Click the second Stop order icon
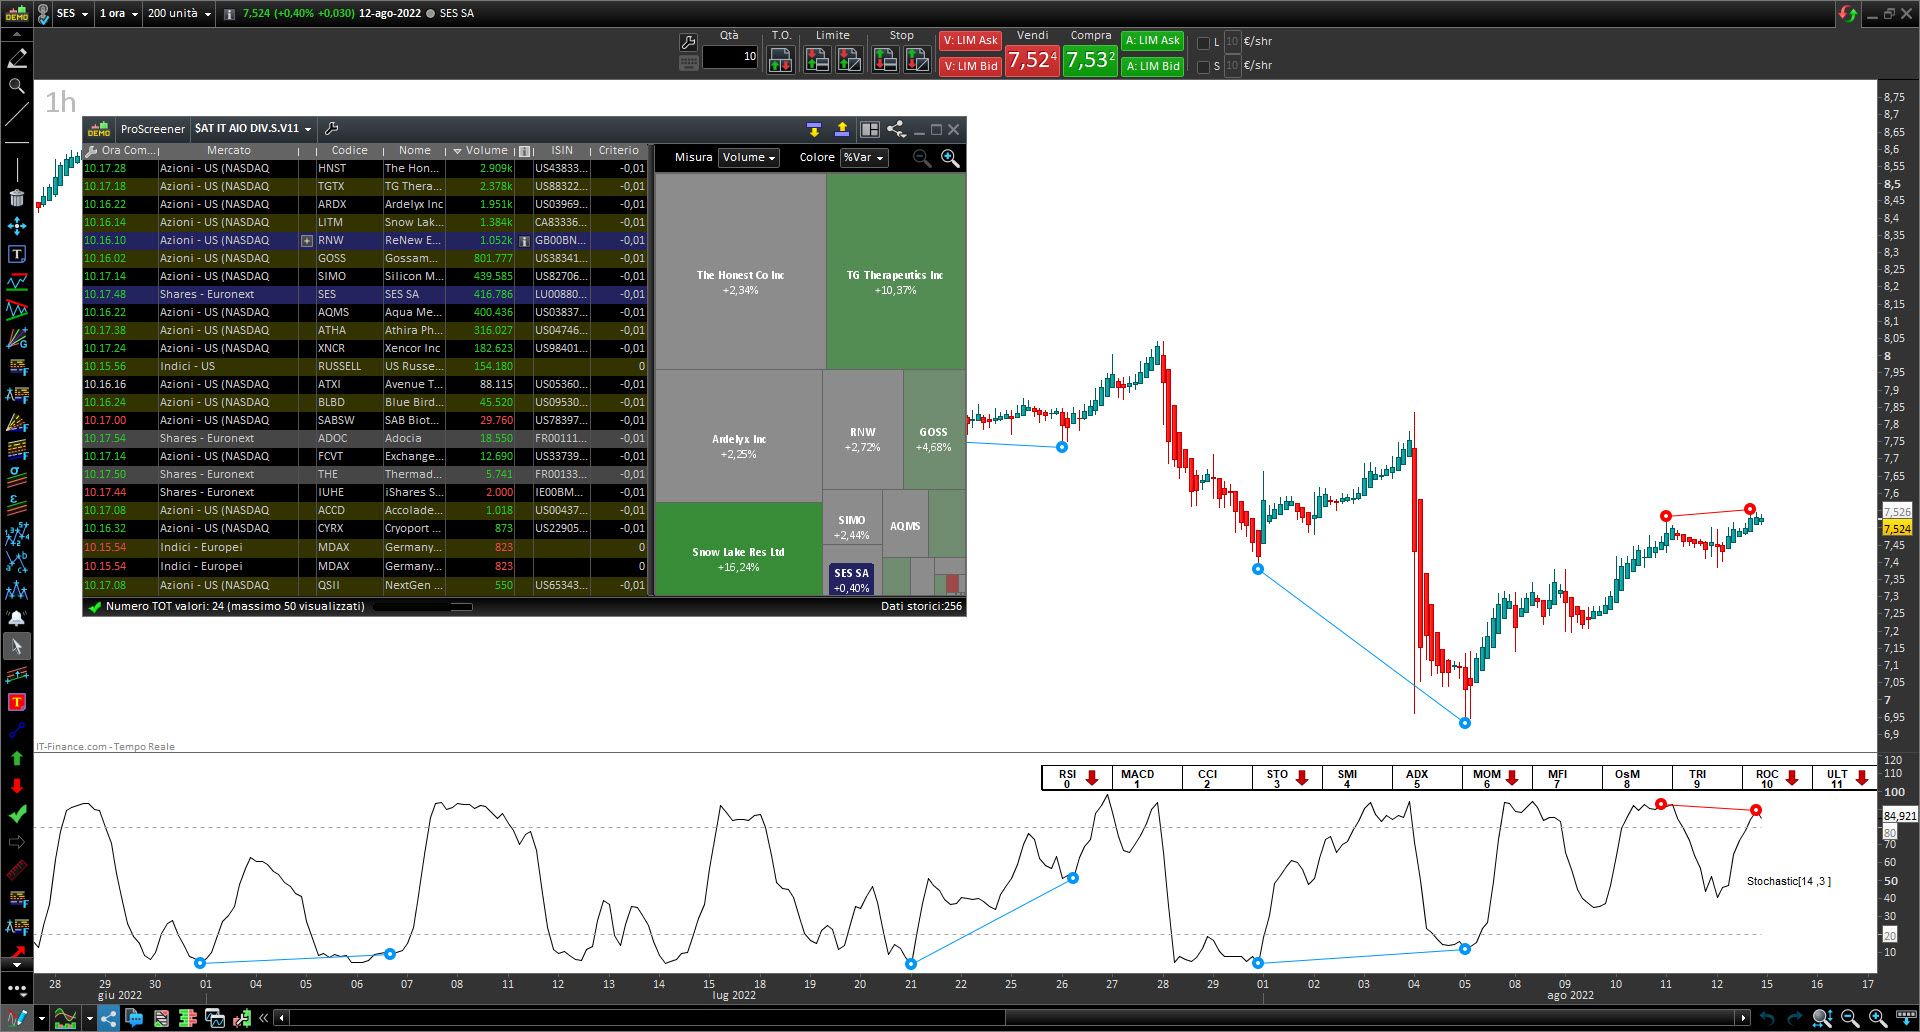This screenshot has height=1032, width=1920. pyautogui.click(x=917, y=60)
